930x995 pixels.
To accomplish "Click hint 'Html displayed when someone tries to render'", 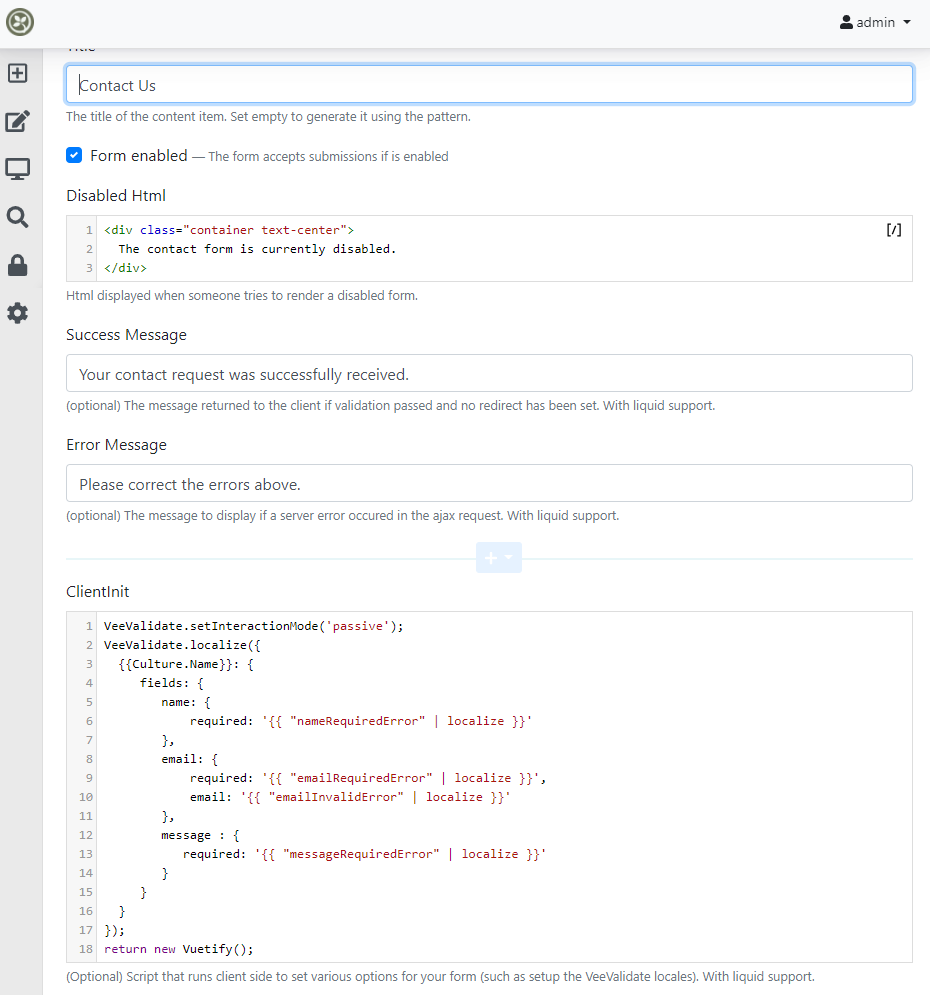I will click(x=242, y=296).
